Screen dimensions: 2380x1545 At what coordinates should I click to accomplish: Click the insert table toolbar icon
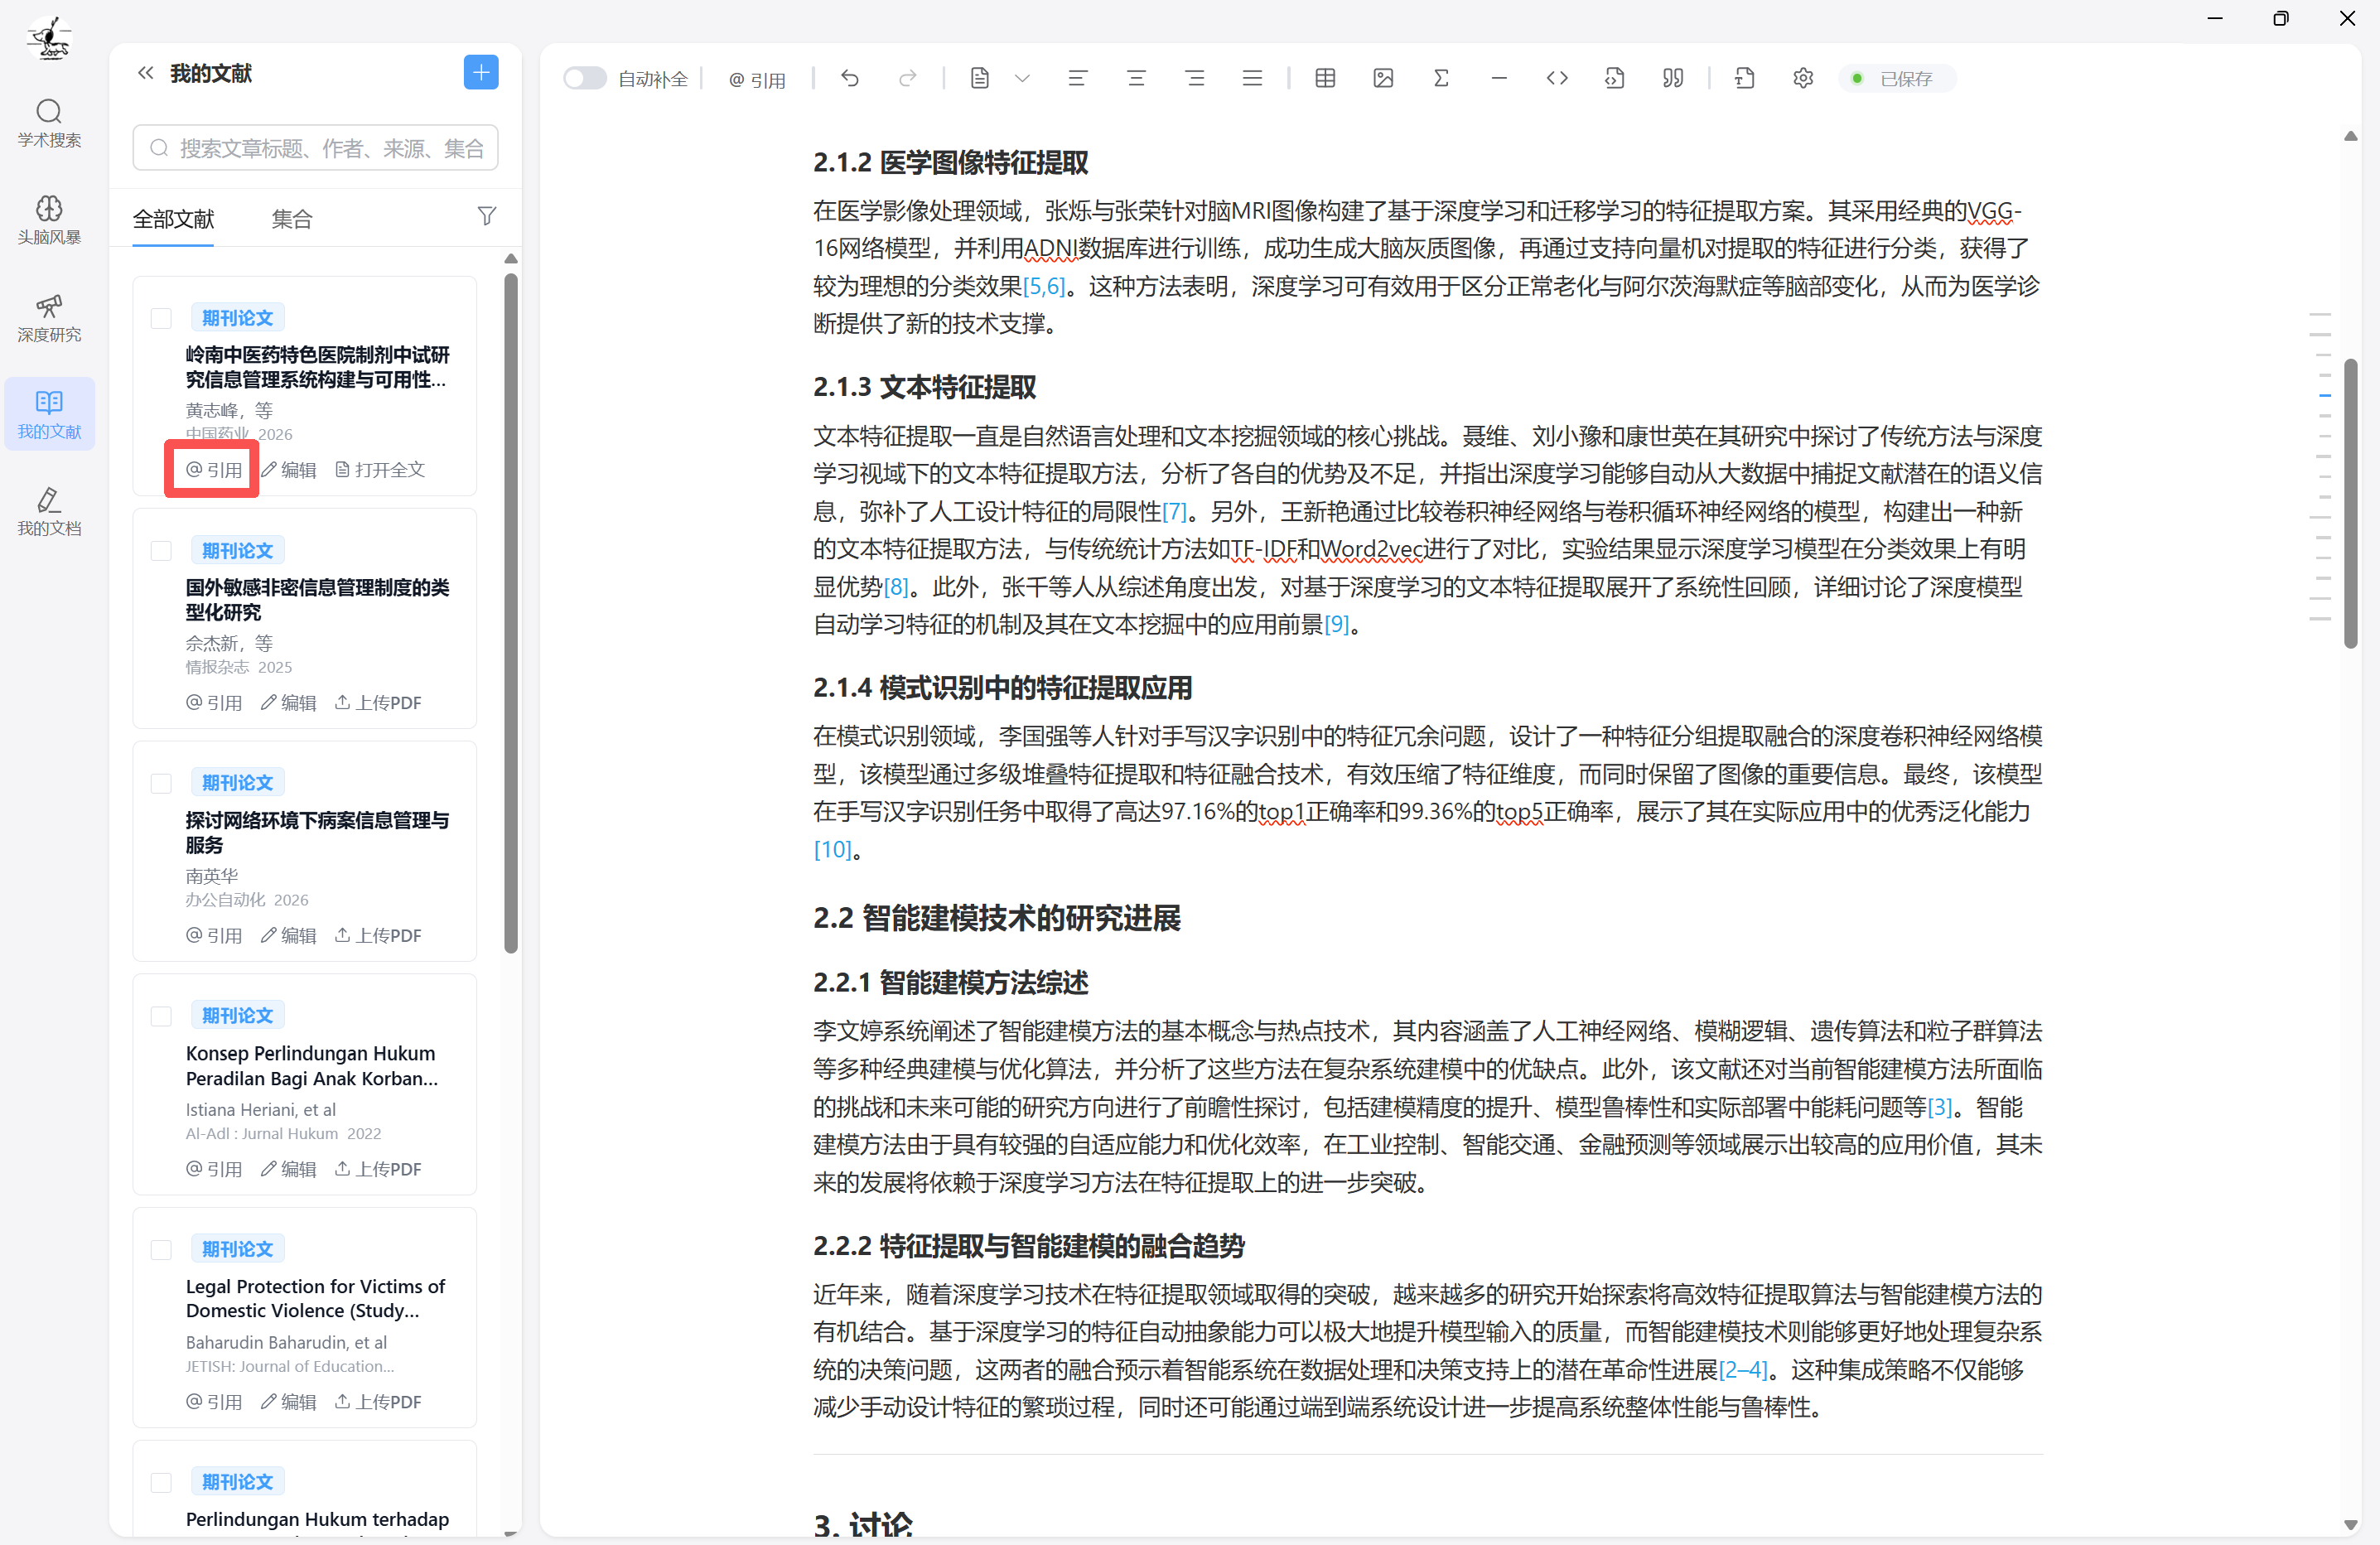coord(1325,78)
